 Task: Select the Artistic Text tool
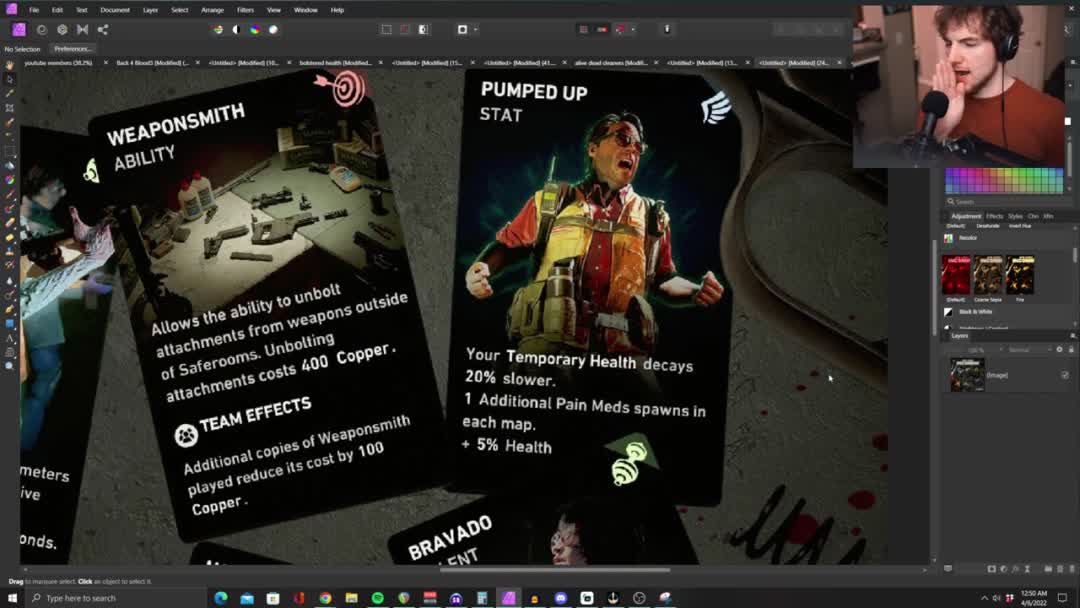[10, 339]
